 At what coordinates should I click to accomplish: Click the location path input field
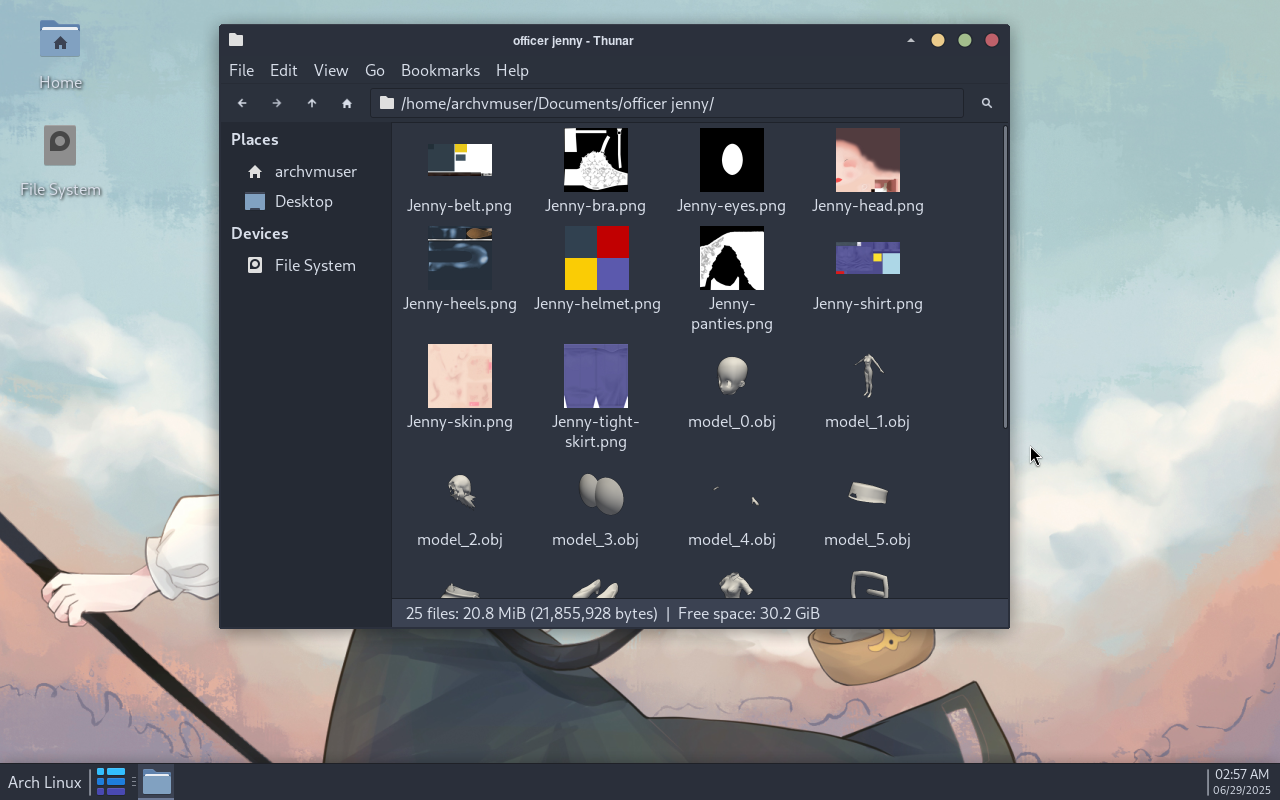[667, 103]
